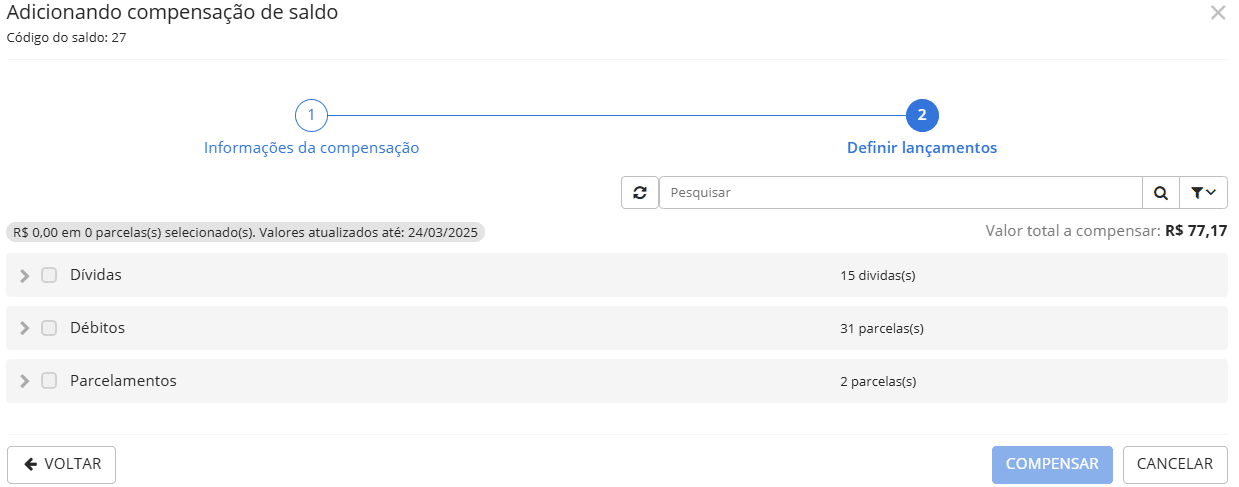
Task: Close the dialog with the X icon
Action: 1217,13
